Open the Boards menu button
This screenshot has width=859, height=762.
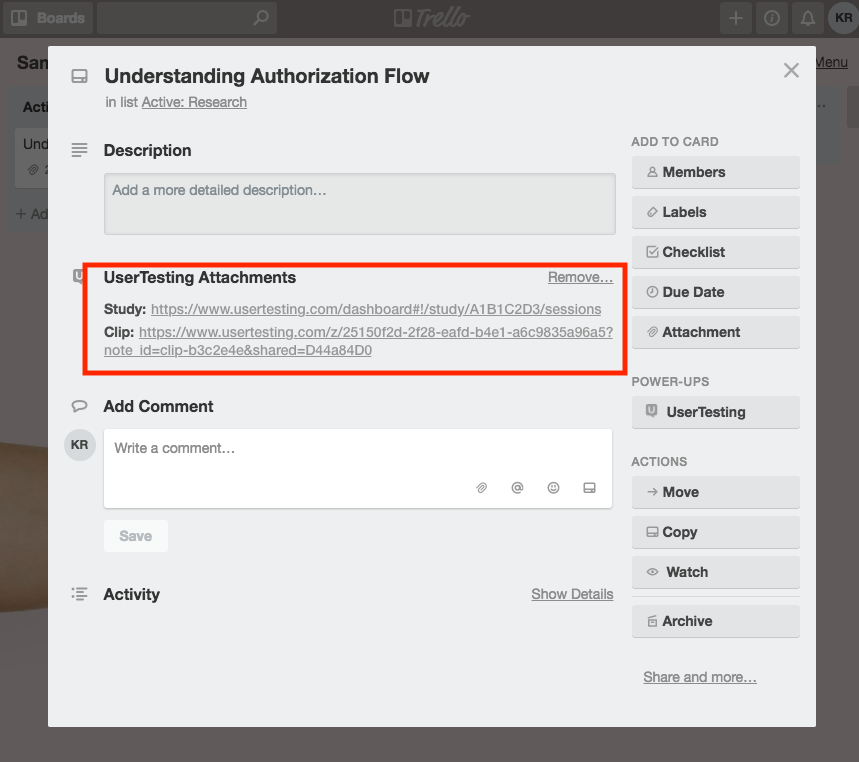[x=48, y=18]
